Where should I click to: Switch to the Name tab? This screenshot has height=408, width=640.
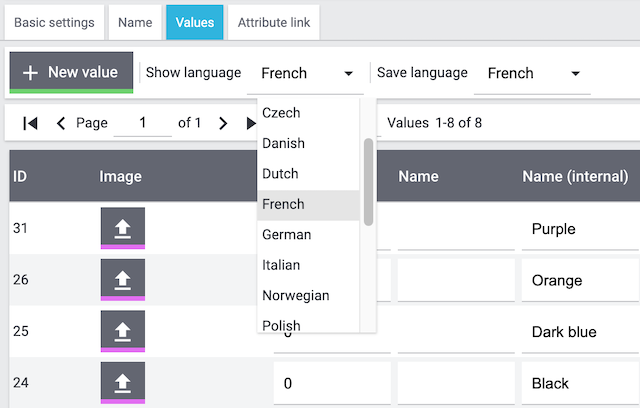135,22
